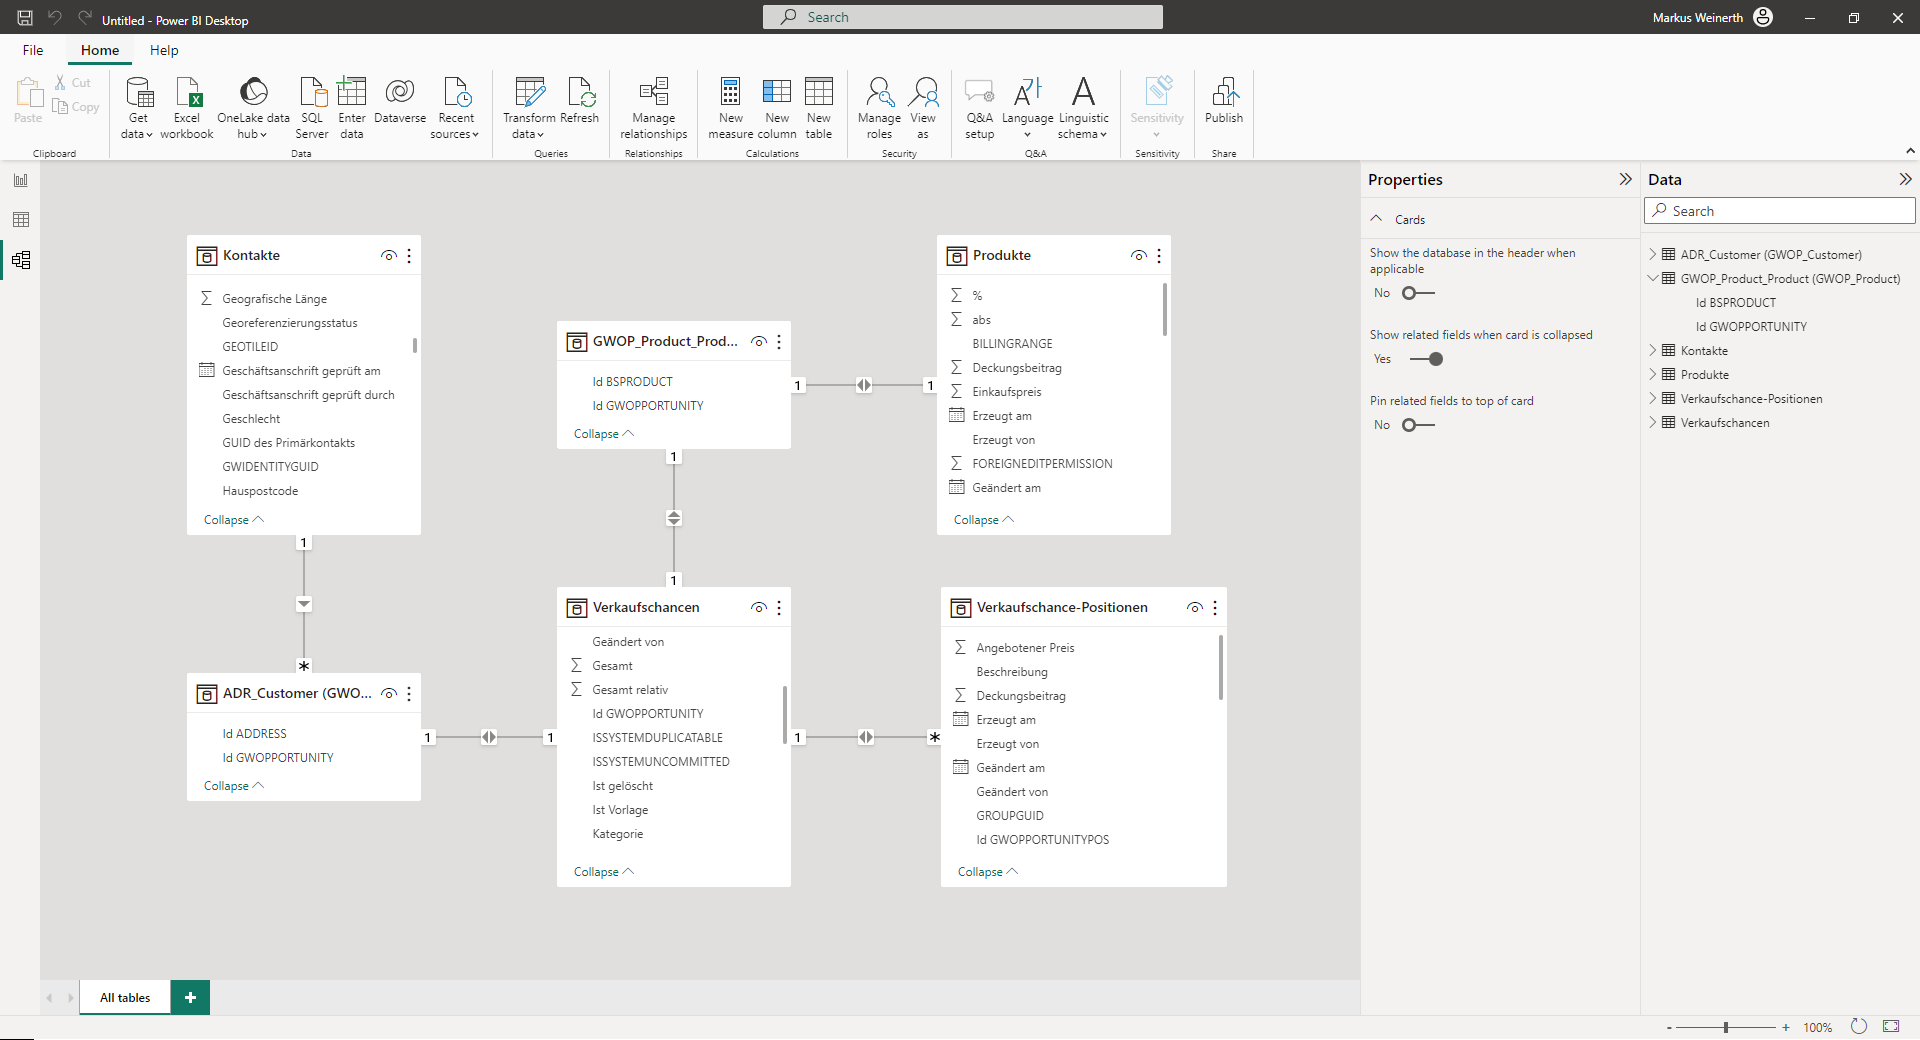Viewport: 1920px width, 1040px height.
Task: Open the Get data menu
Action: pos(138,108)
